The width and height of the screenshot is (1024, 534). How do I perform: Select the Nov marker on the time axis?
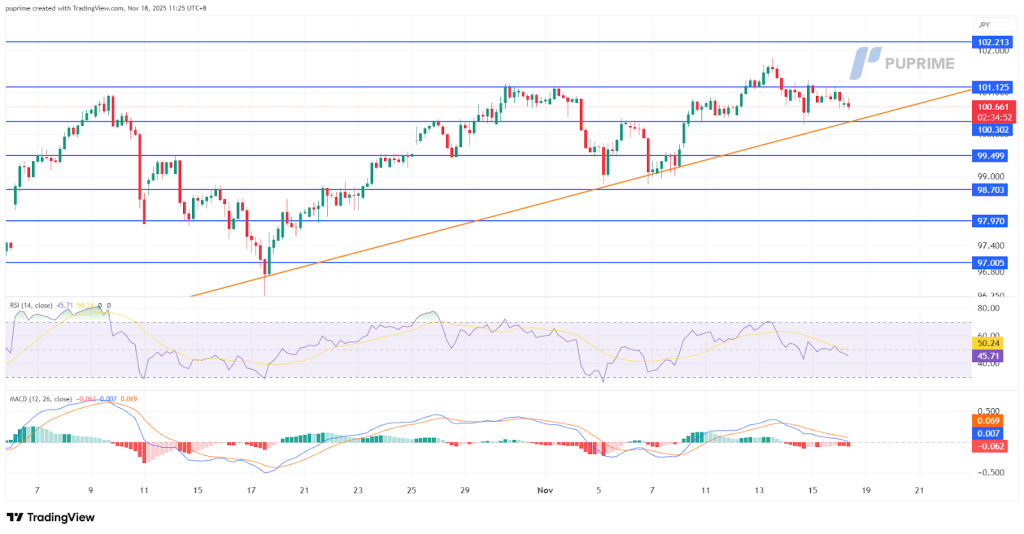coord(545,491)
